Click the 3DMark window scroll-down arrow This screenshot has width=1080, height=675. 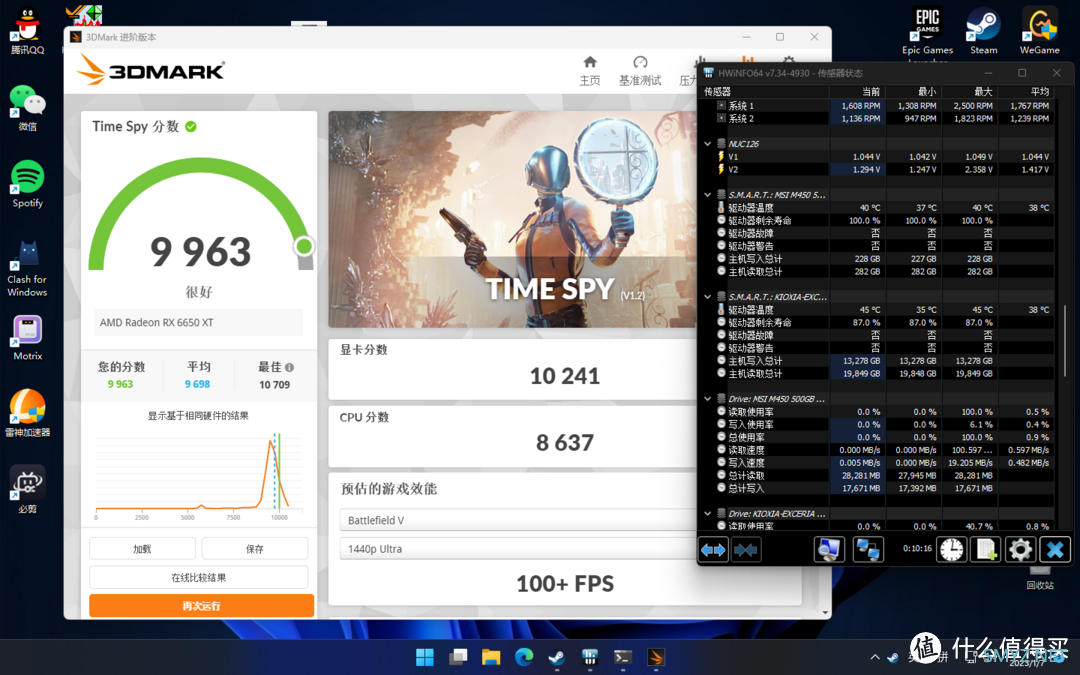pos(825,612)
